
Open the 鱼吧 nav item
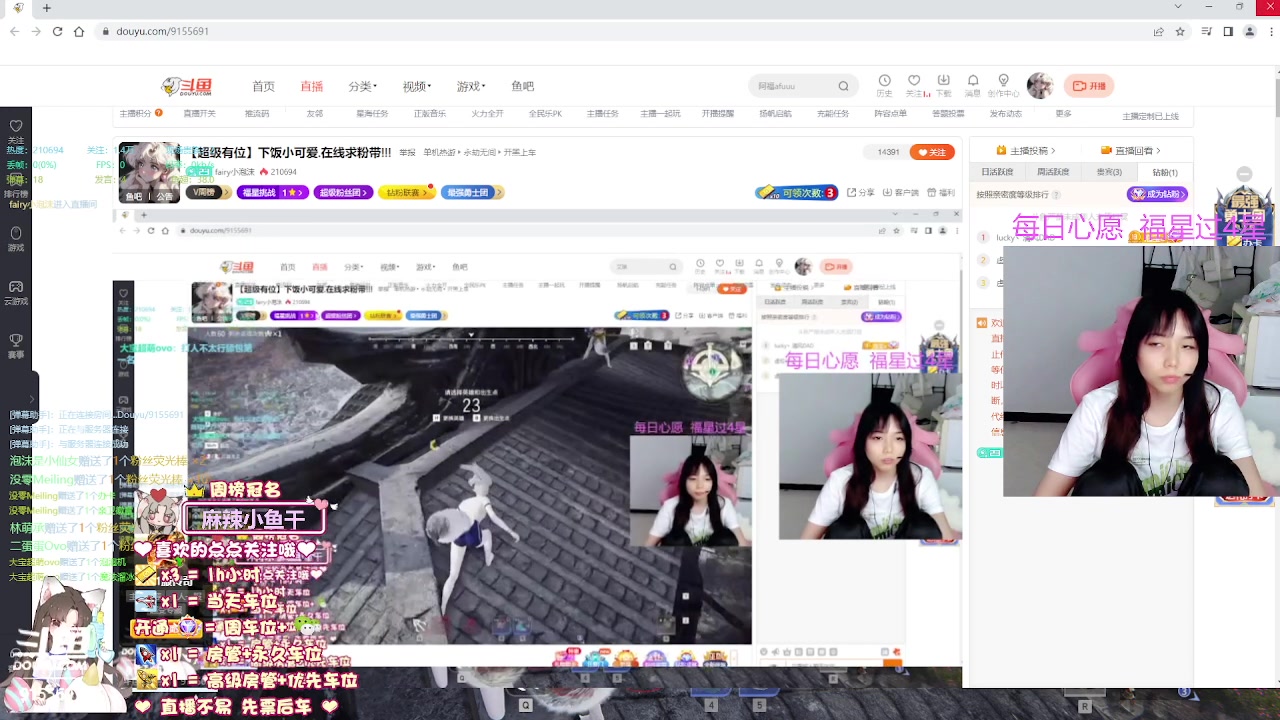523,87
